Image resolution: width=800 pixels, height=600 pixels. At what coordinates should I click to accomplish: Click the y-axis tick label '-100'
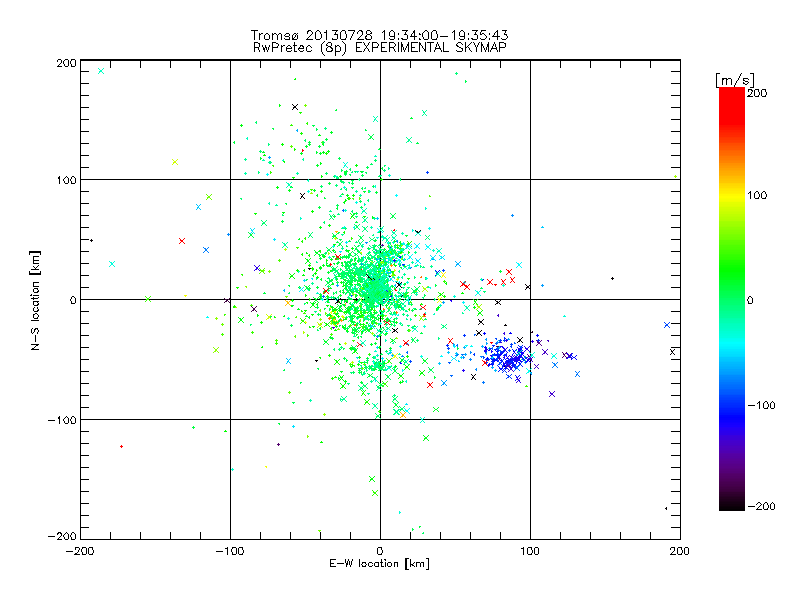click(62, 420)
